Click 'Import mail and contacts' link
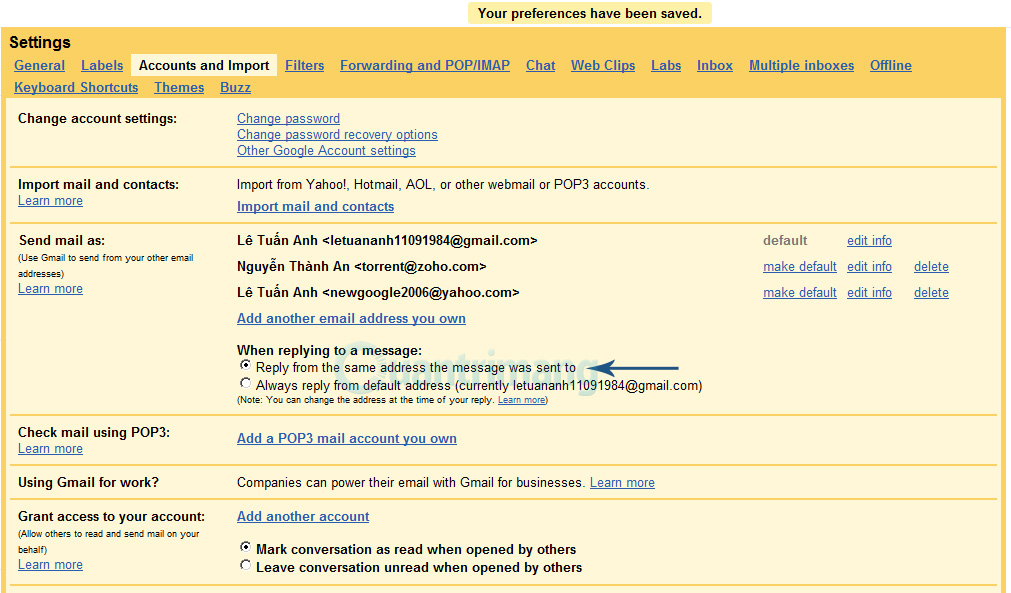Viewport: 1011px width, 593px height. pyautogui.click(x=315, y=206)
